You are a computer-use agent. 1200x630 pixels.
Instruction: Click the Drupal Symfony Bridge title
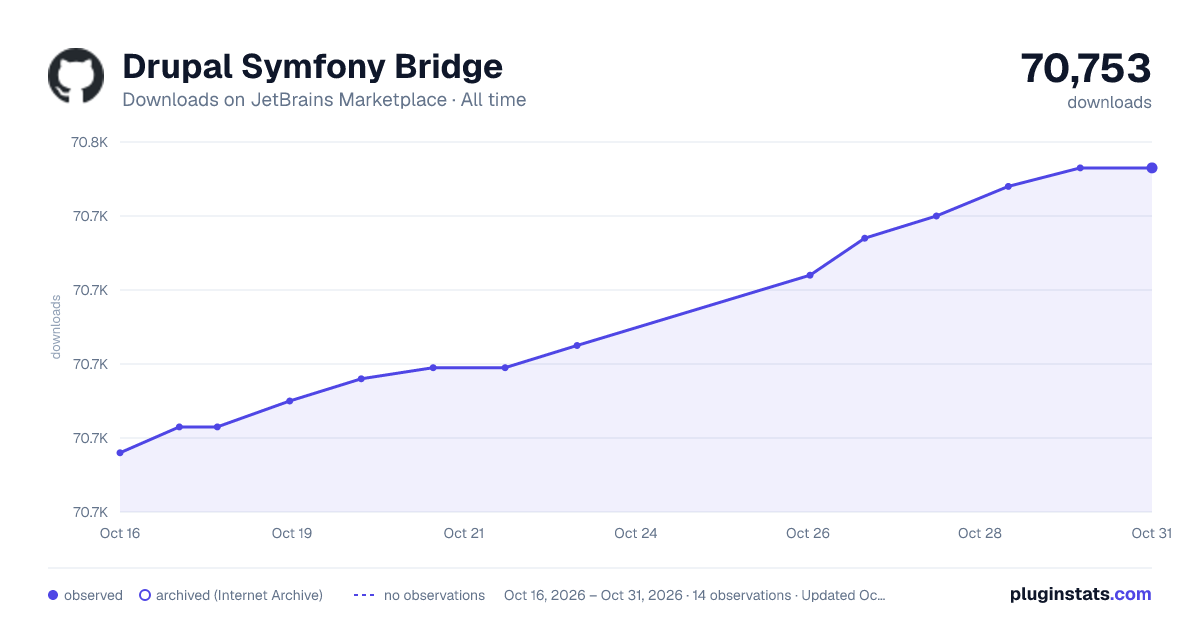click(x=312, y=67)
